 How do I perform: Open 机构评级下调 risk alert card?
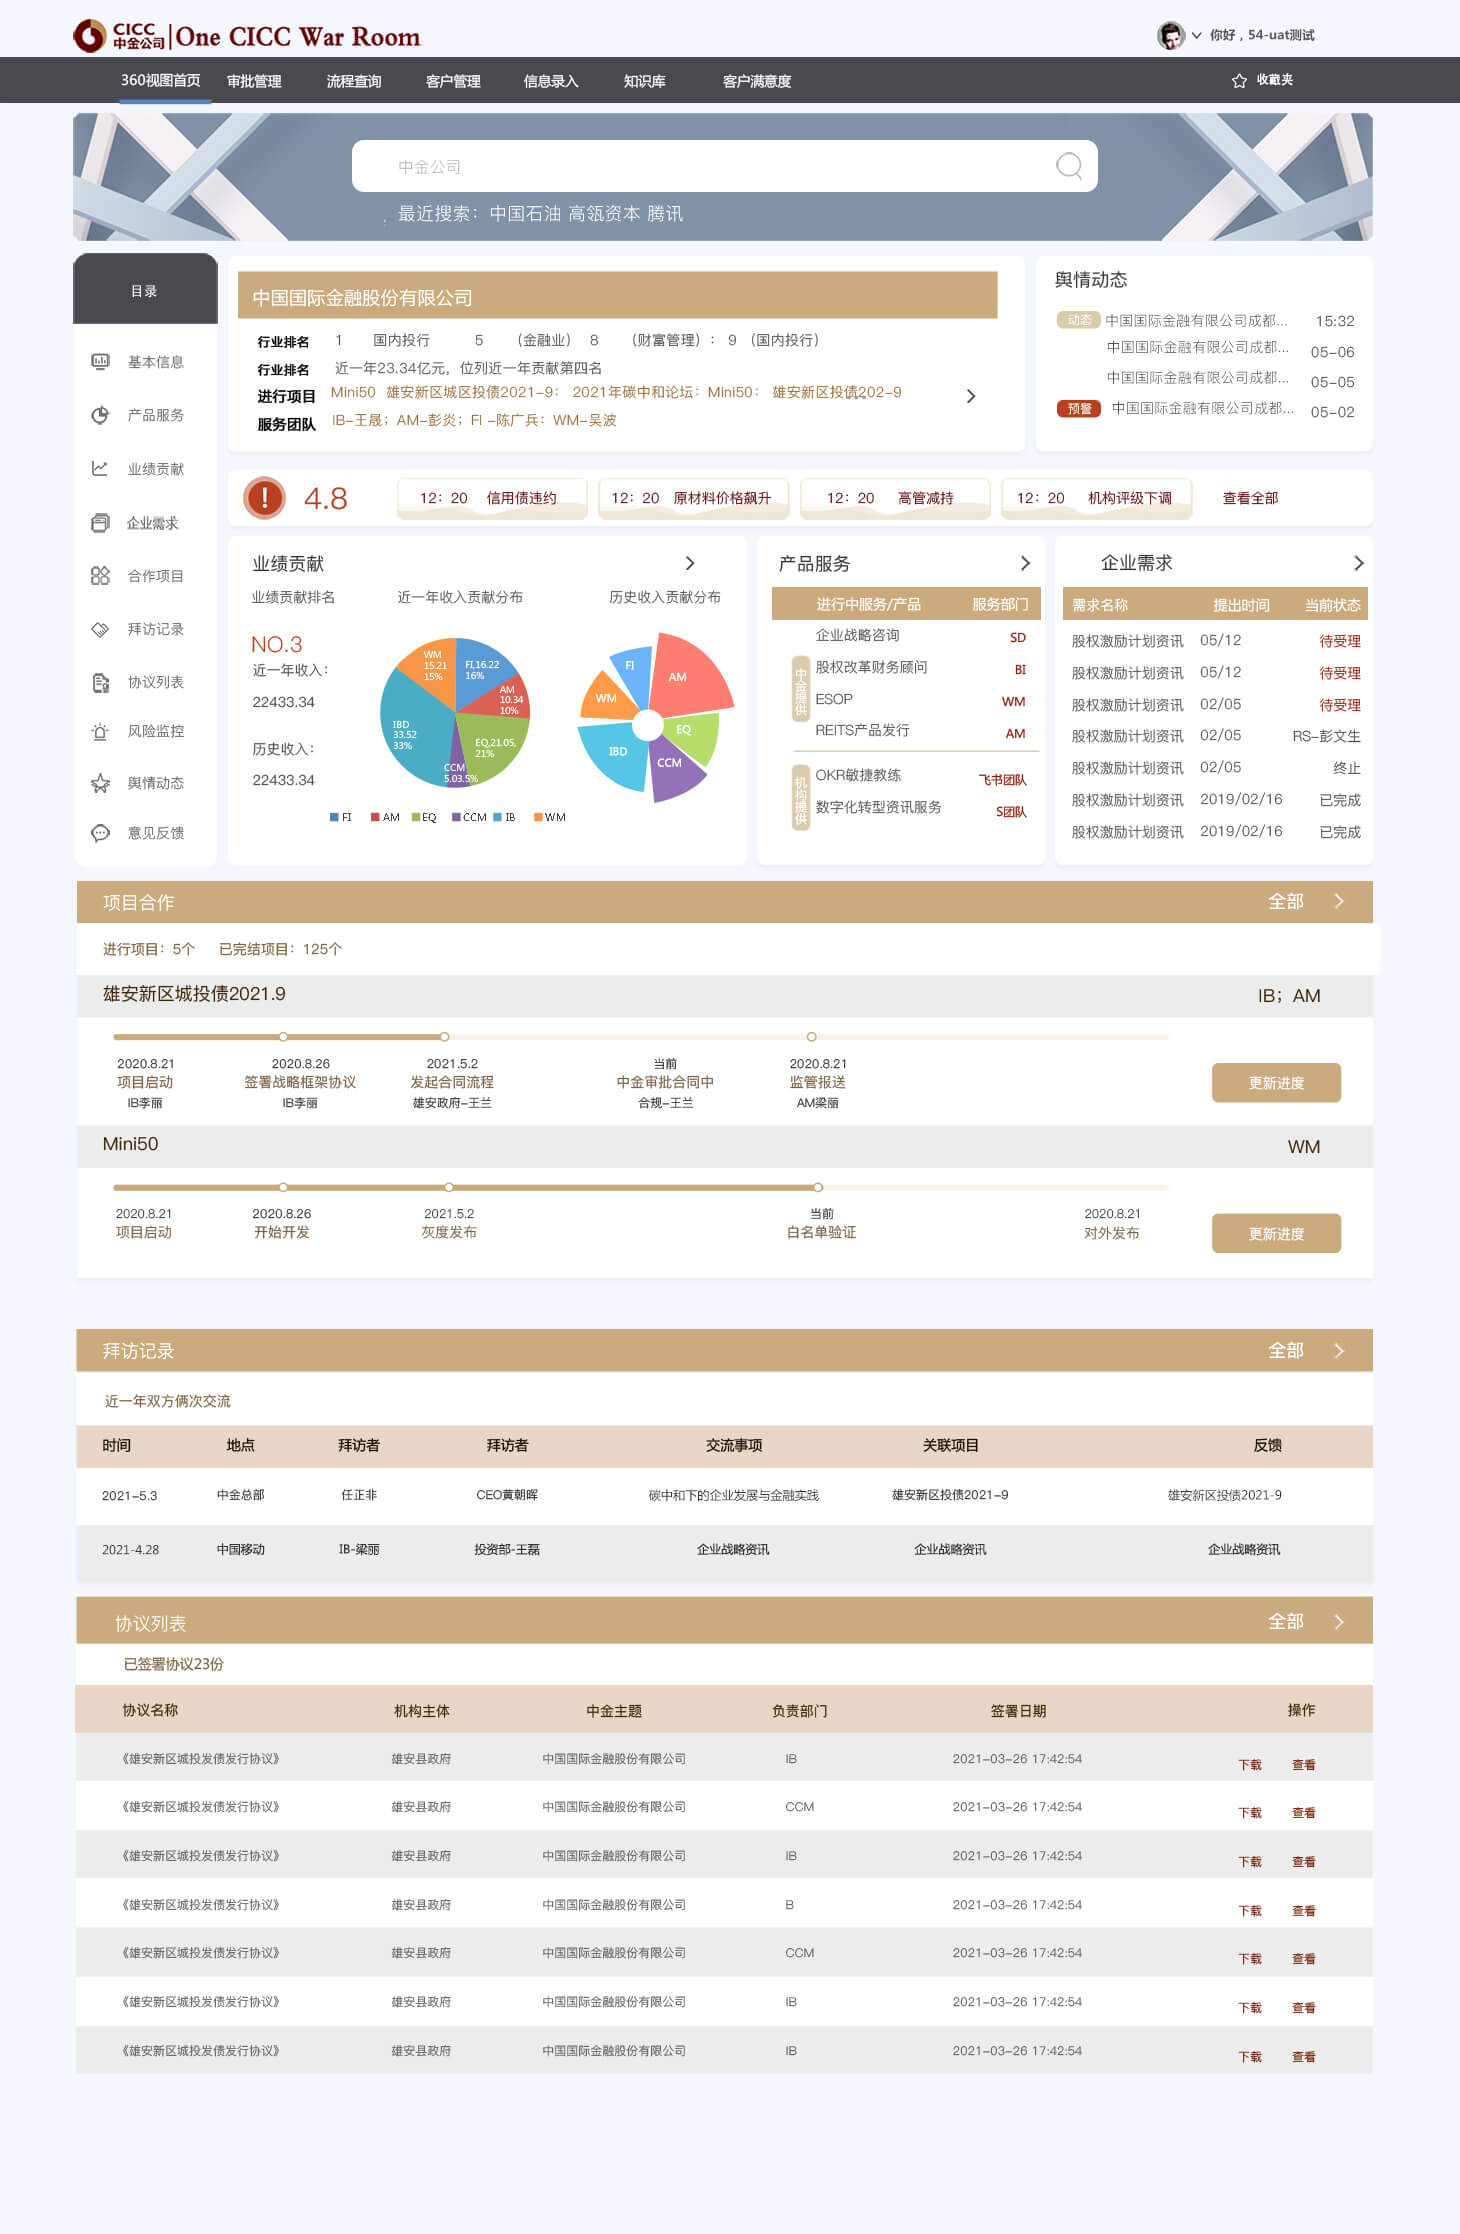[x=1097, y=498]
